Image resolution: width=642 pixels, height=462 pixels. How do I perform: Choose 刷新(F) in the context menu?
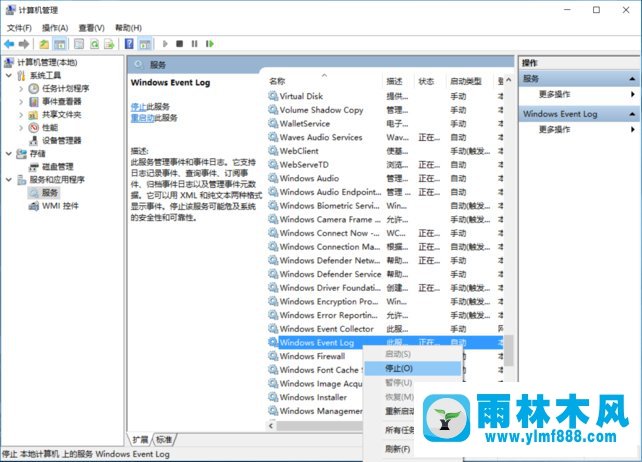(x=398, y=449)
